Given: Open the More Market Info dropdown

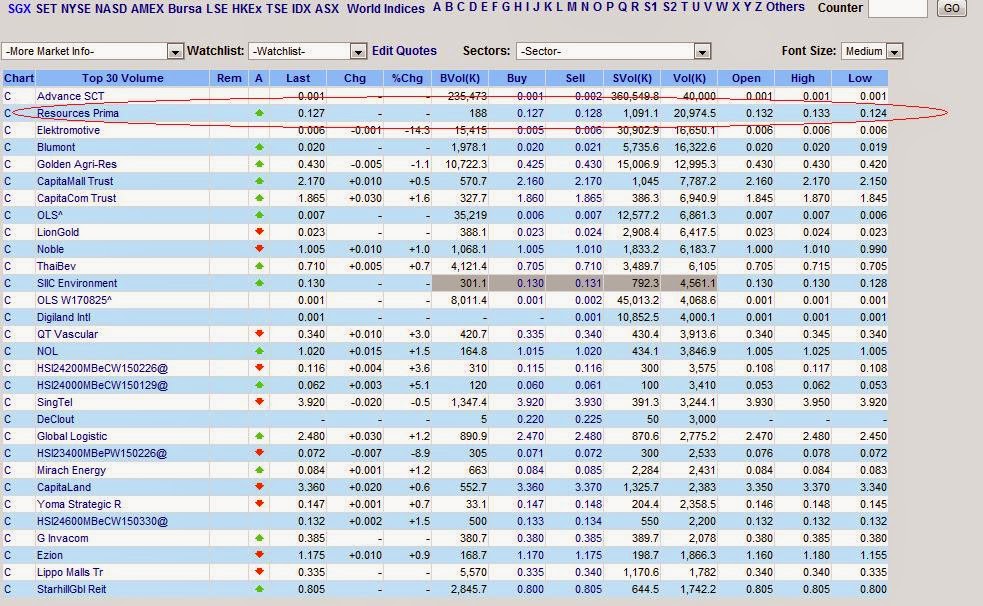Looking at the screenshot, I should [92, 51].
